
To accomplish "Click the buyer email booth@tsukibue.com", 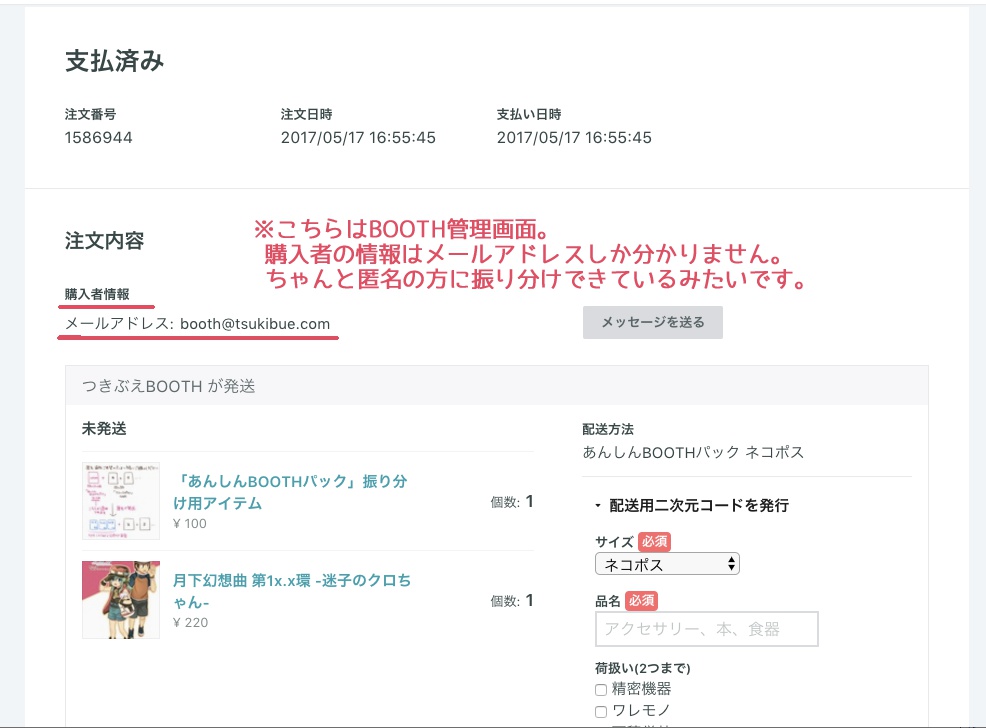I will 264,324.
